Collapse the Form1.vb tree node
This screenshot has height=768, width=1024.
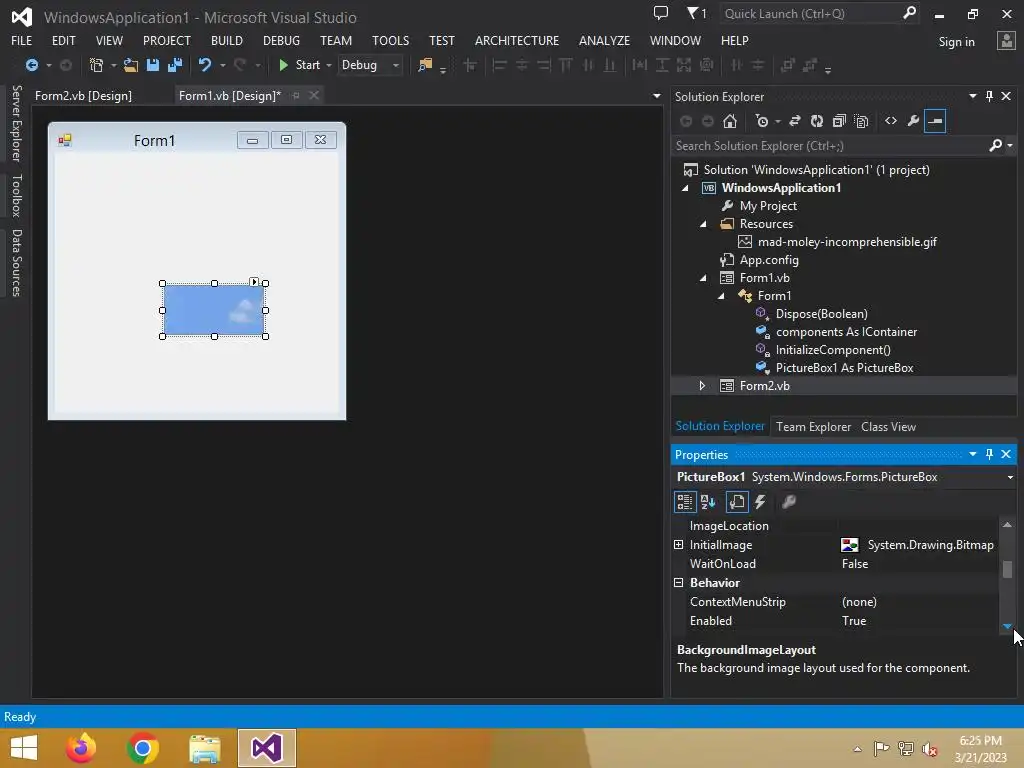click(x=703, y=278)
